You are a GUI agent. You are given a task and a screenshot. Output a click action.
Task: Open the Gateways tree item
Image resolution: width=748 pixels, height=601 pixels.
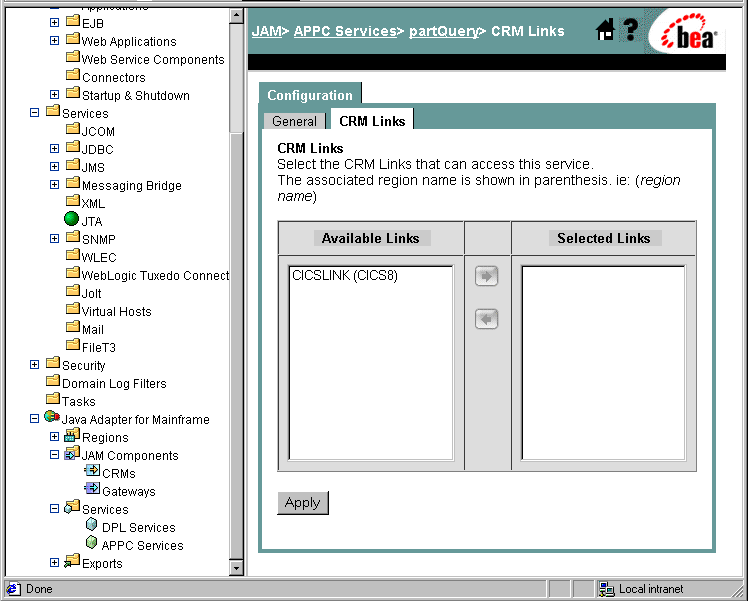(129, 491)
